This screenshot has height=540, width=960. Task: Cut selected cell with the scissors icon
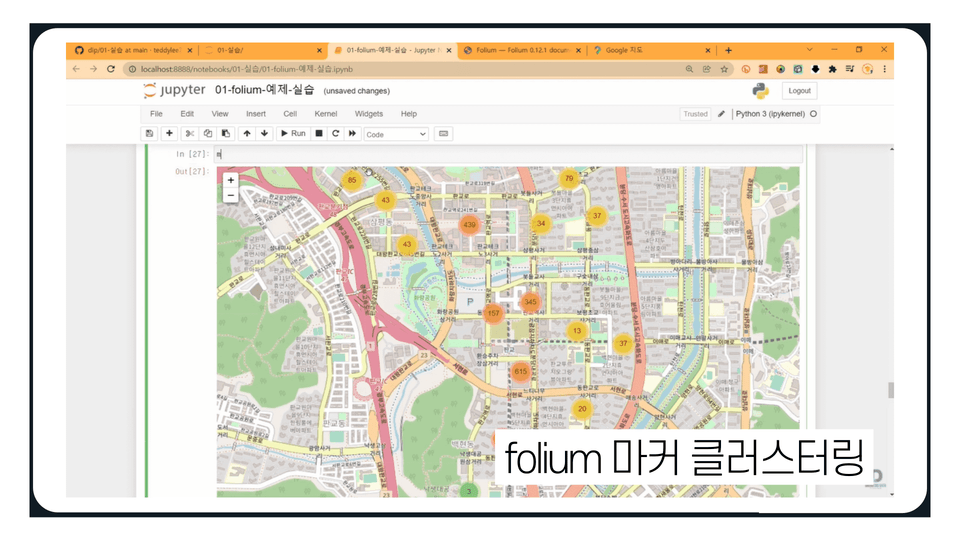(x=190, y=133)
